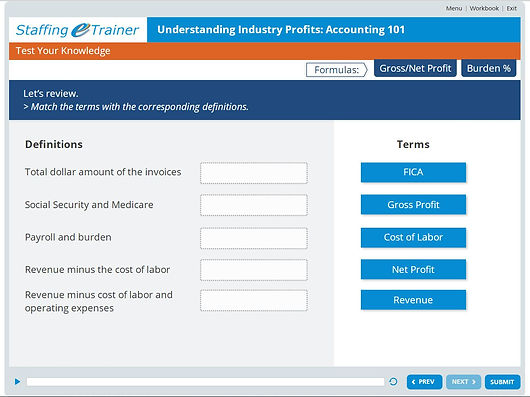The image size is (530, 397).
Task: Click drop box for Total dollar amount of invoices
Action: 254,173
